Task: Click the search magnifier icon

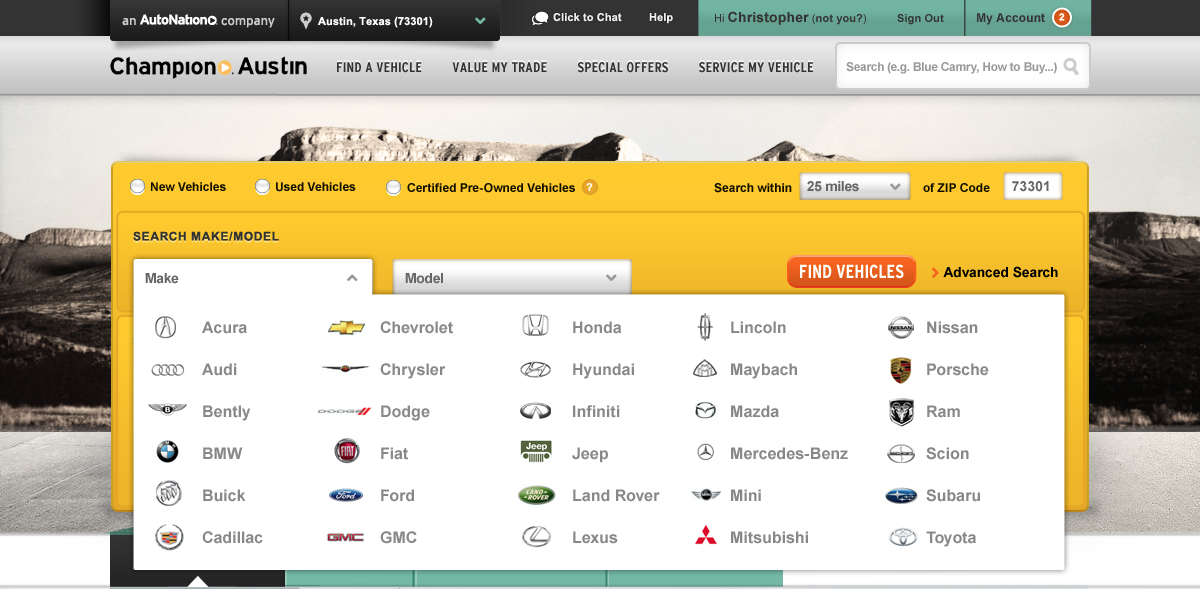Action: [1071, 67]
